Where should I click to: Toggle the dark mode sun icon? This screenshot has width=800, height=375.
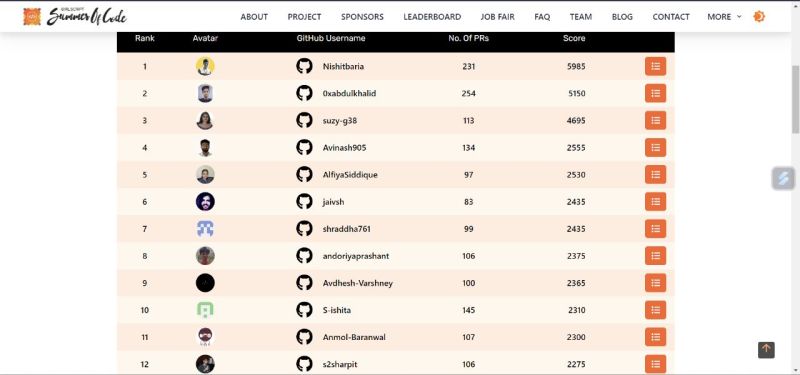click(759, 16)
